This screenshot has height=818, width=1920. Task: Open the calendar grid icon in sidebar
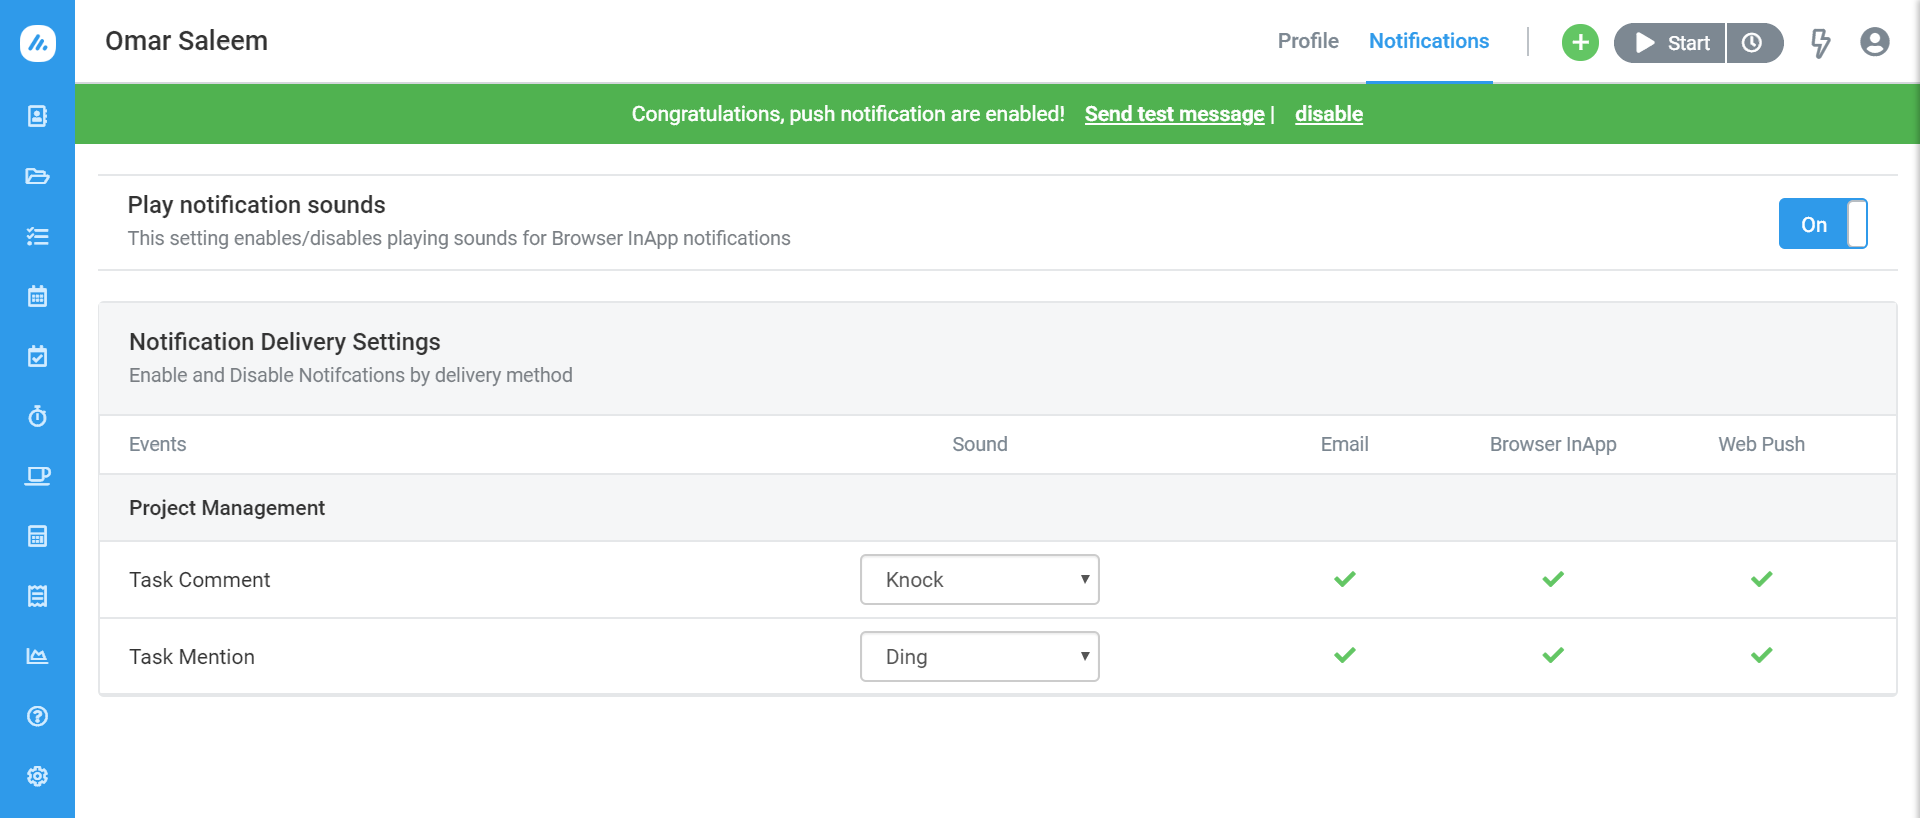[38, 296]
